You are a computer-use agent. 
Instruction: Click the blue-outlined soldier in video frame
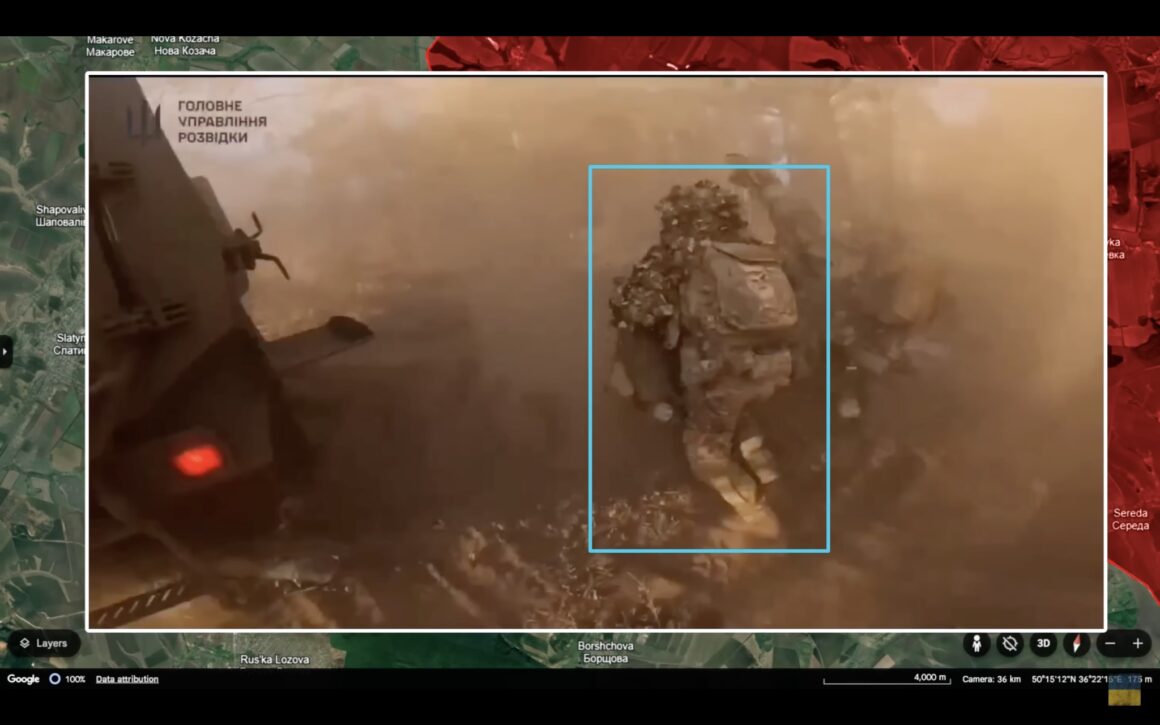pos(709,359)
